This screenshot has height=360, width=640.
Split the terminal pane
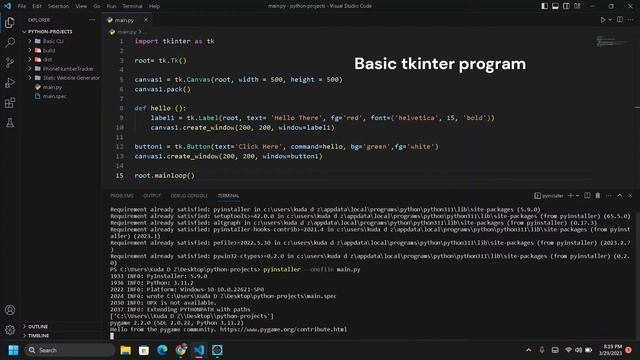587,196
